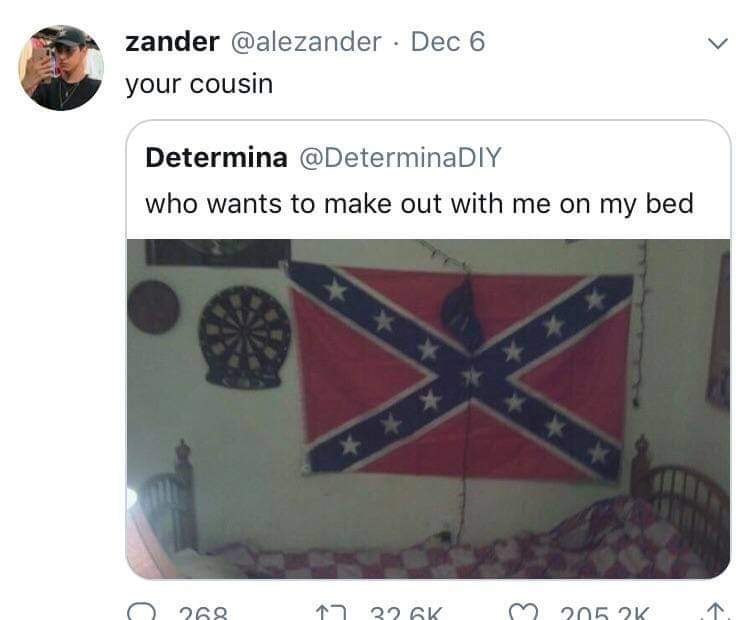Image resolution: width=750 pixels, height=620 pixels.
Task: Open the Determina quoted author name
Action: (x=216, y=157)
